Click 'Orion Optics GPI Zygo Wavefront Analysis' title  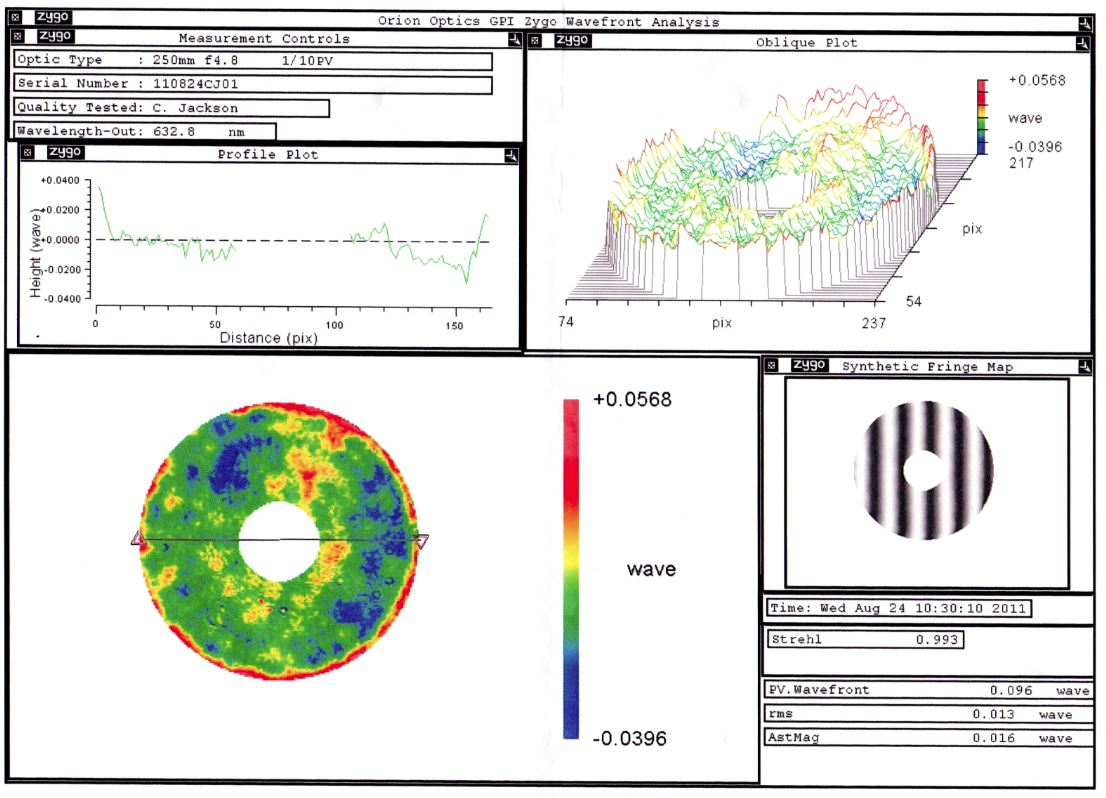click(x=548, y=21)
